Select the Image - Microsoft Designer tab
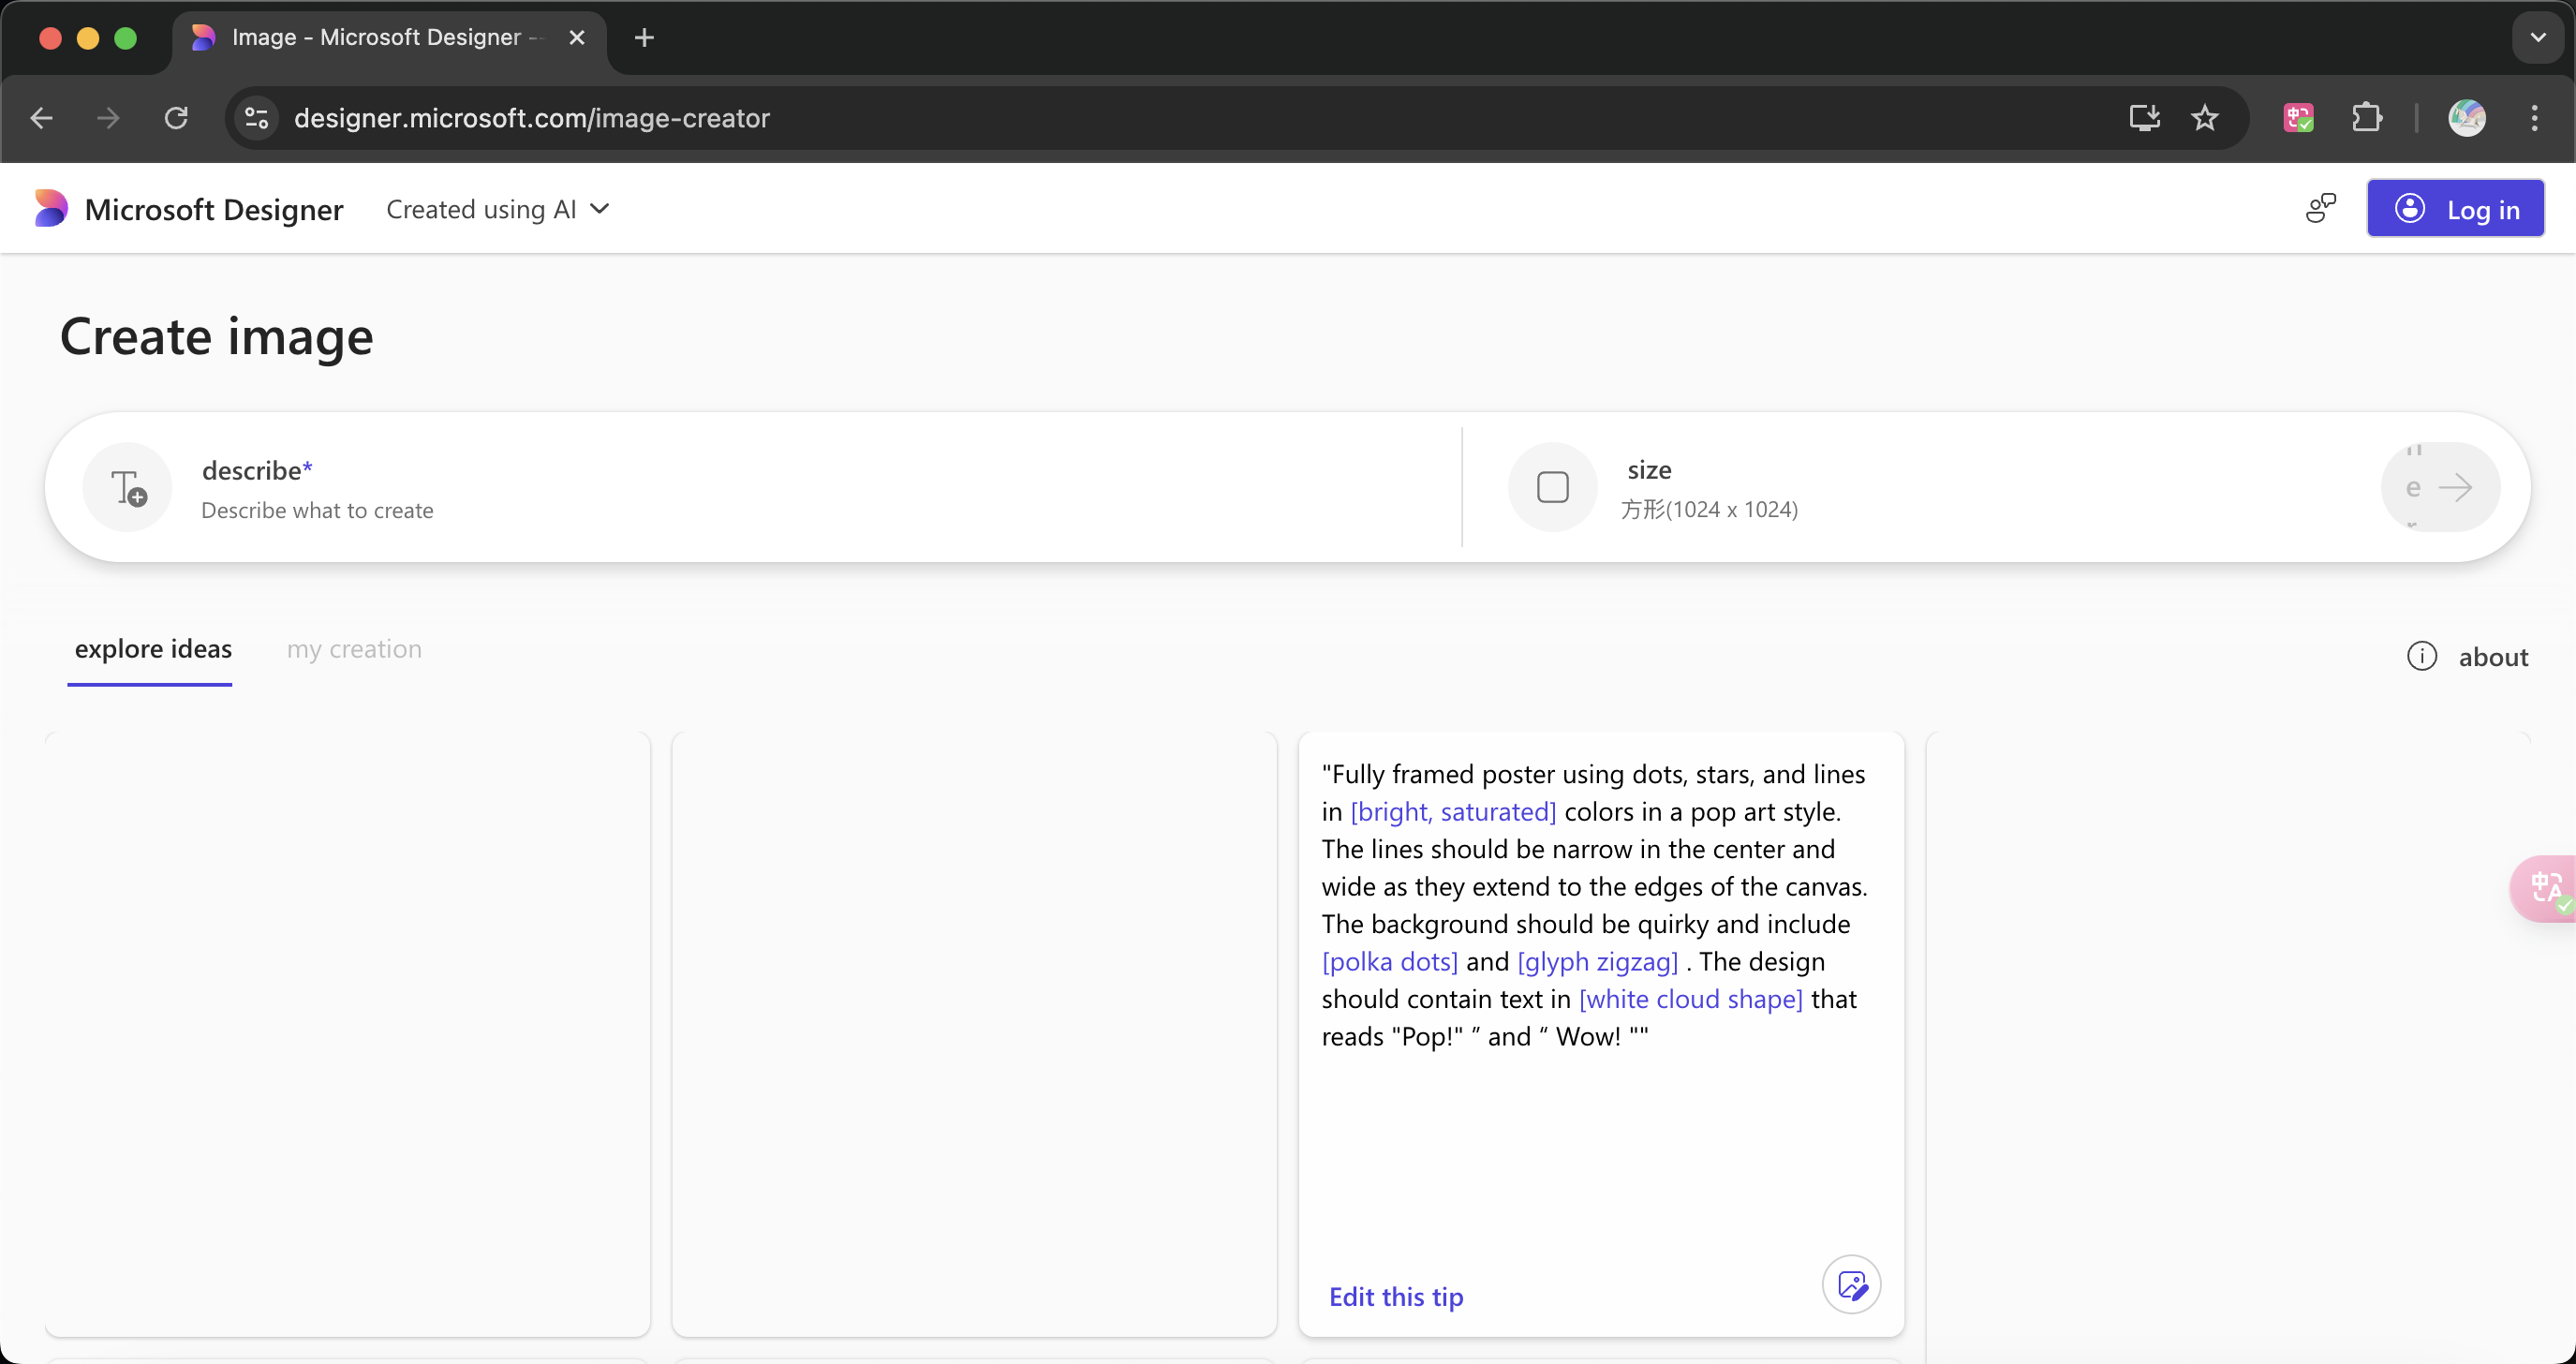This screenshot has width=2576, height=1364. (389, 38)
